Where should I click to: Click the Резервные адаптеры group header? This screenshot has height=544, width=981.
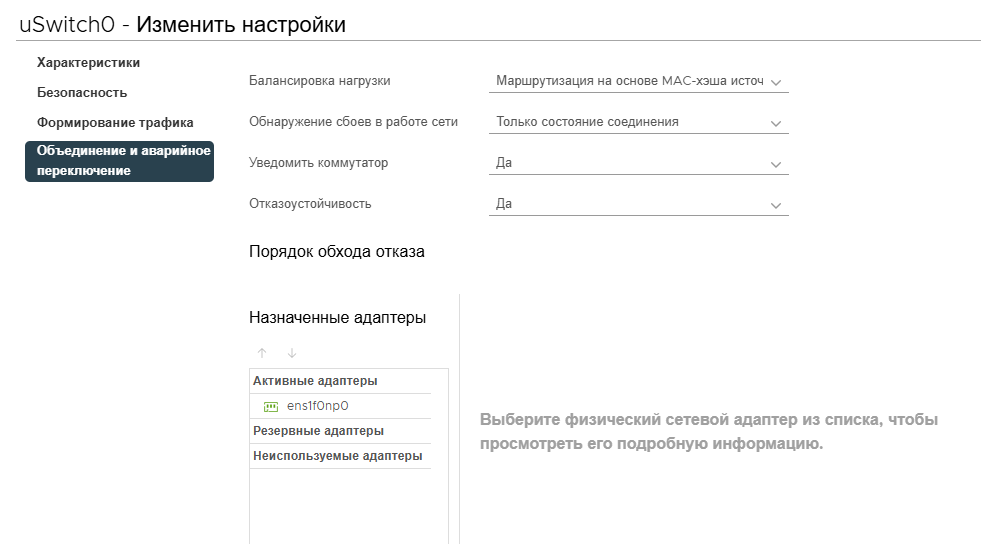click(x=340, y=431)
